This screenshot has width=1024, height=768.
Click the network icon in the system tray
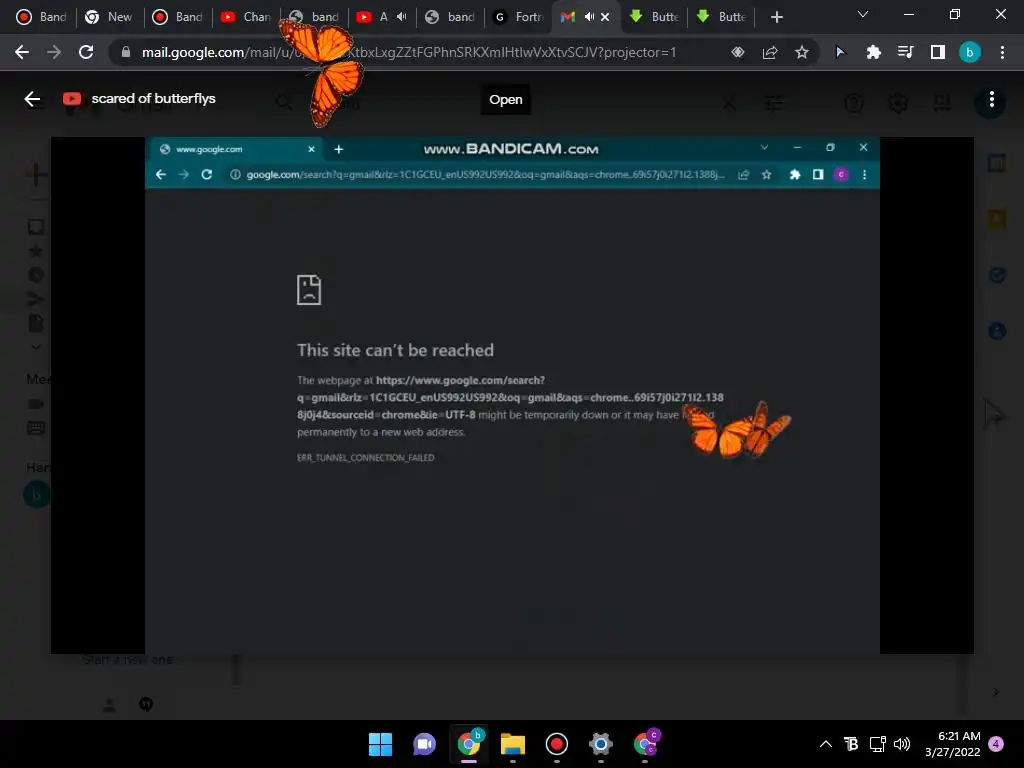[x=877, y=744]
